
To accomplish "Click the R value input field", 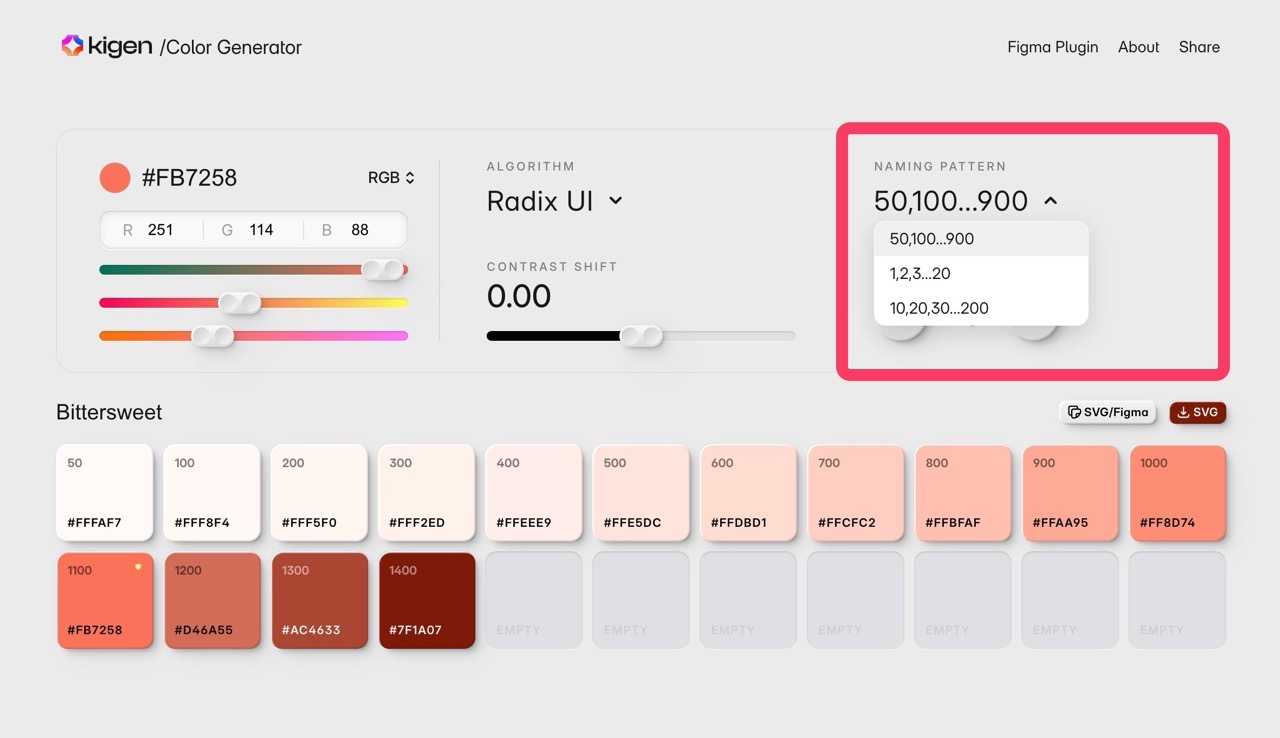I will (x=160, y=230).
